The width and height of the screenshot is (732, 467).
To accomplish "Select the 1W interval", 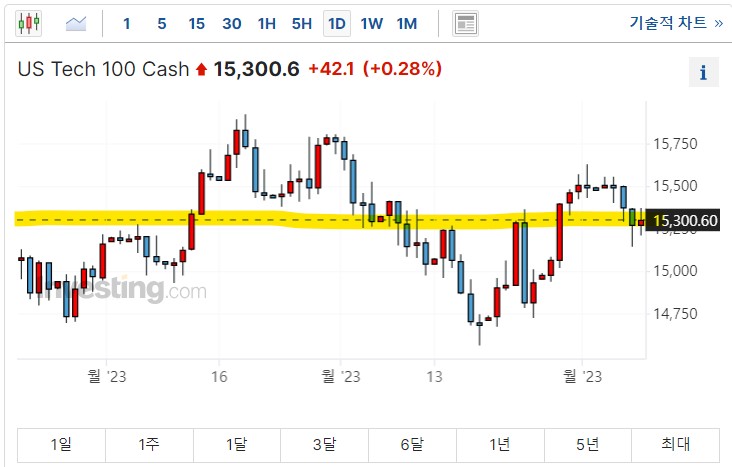I will point(372,23).
